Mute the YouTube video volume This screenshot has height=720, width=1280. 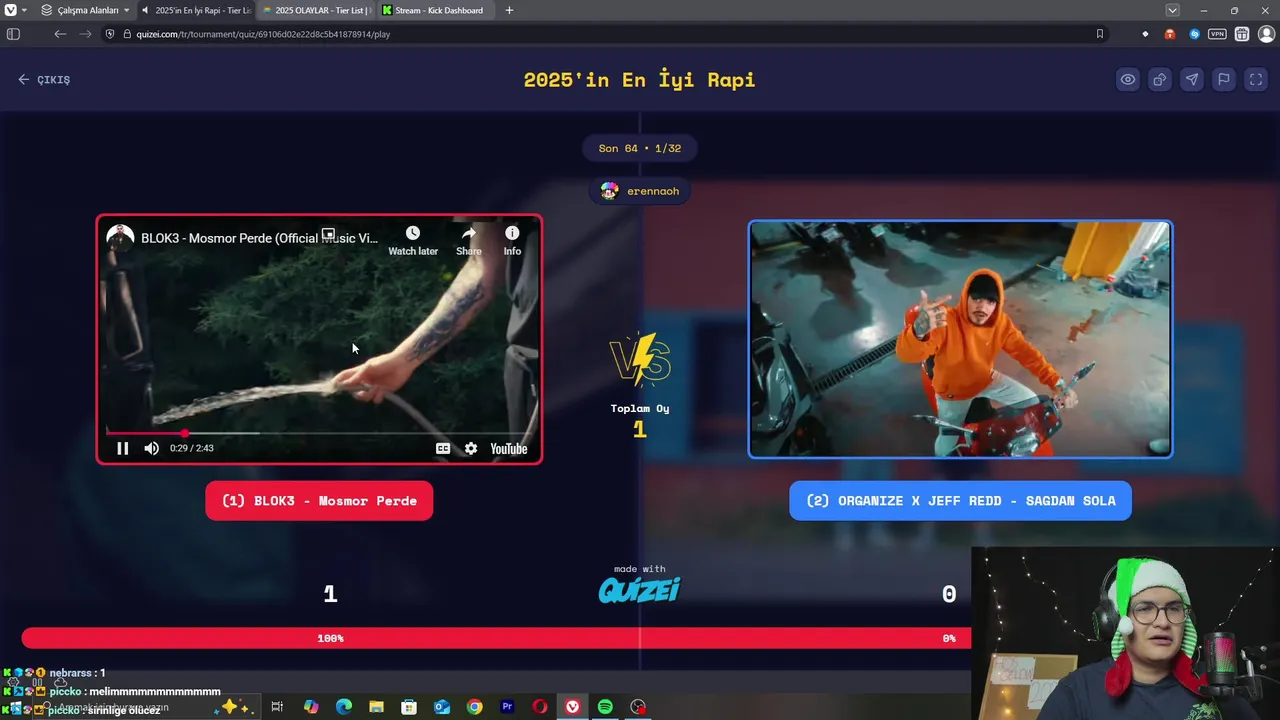151,449
